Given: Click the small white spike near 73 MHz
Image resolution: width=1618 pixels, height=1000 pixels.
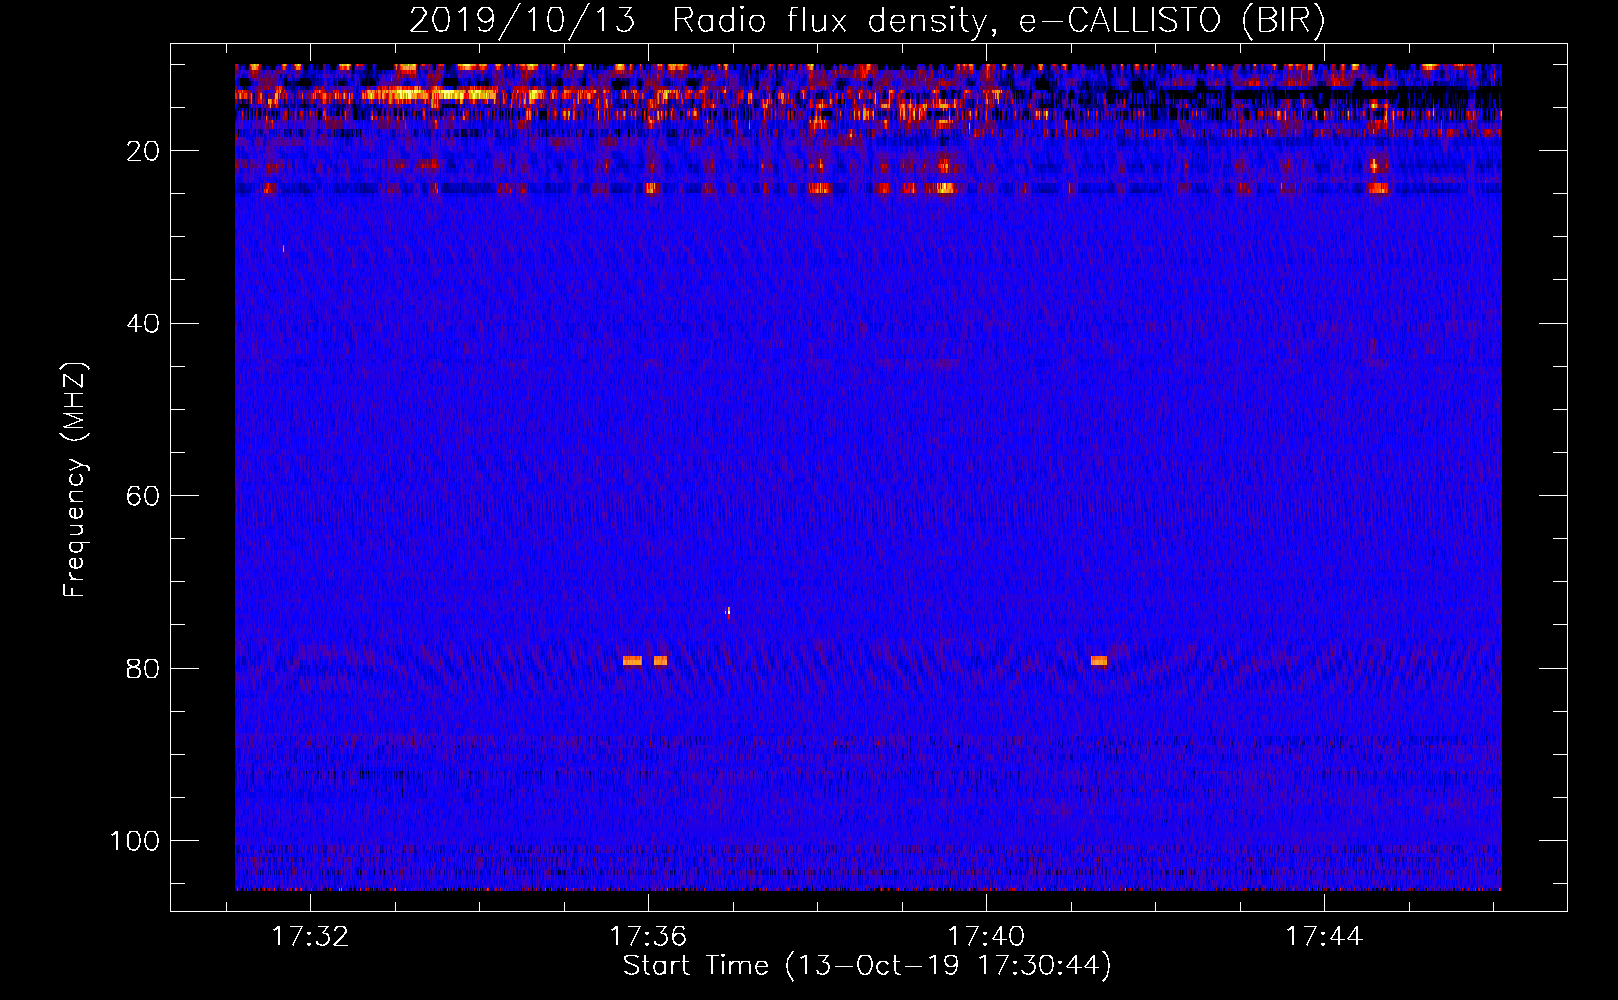Looking at the screenshot, I should tap(728, 612).
